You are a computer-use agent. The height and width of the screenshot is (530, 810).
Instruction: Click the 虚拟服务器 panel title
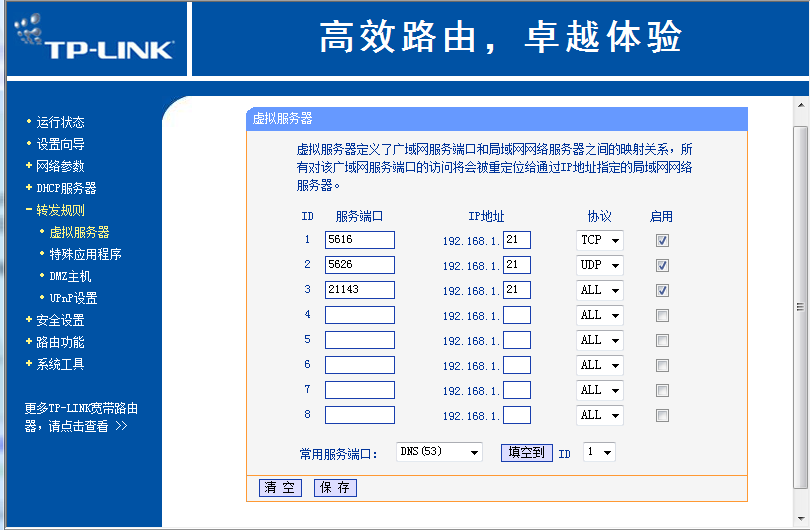click(283, 119)
